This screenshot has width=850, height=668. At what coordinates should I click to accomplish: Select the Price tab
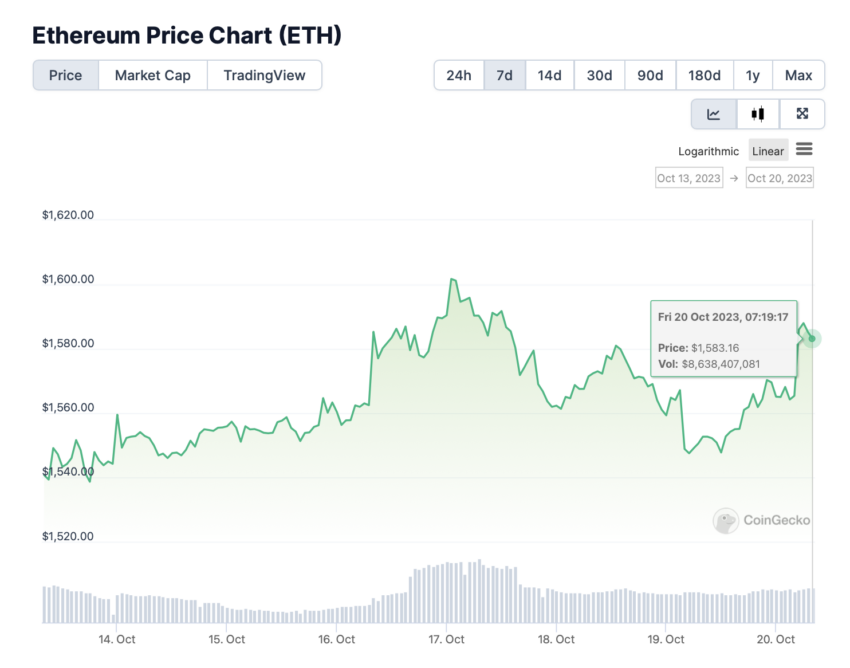[x=66, y=75]
